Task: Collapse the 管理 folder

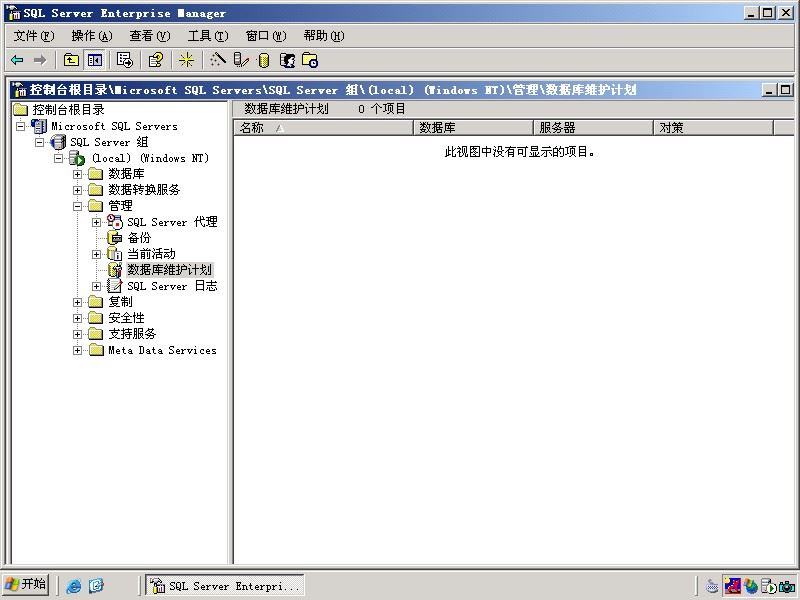Action: tap(77, 206)
